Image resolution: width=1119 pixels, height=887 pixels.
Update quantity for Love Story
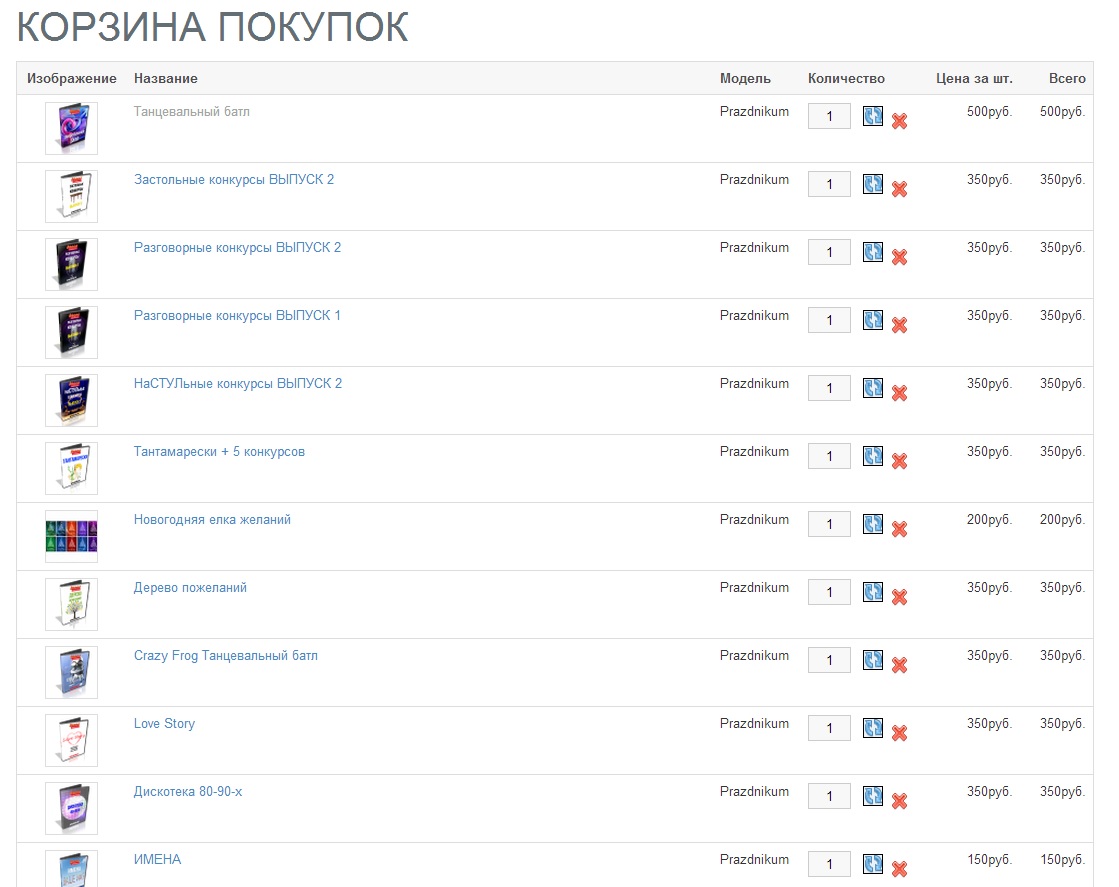tap(873, 728)
